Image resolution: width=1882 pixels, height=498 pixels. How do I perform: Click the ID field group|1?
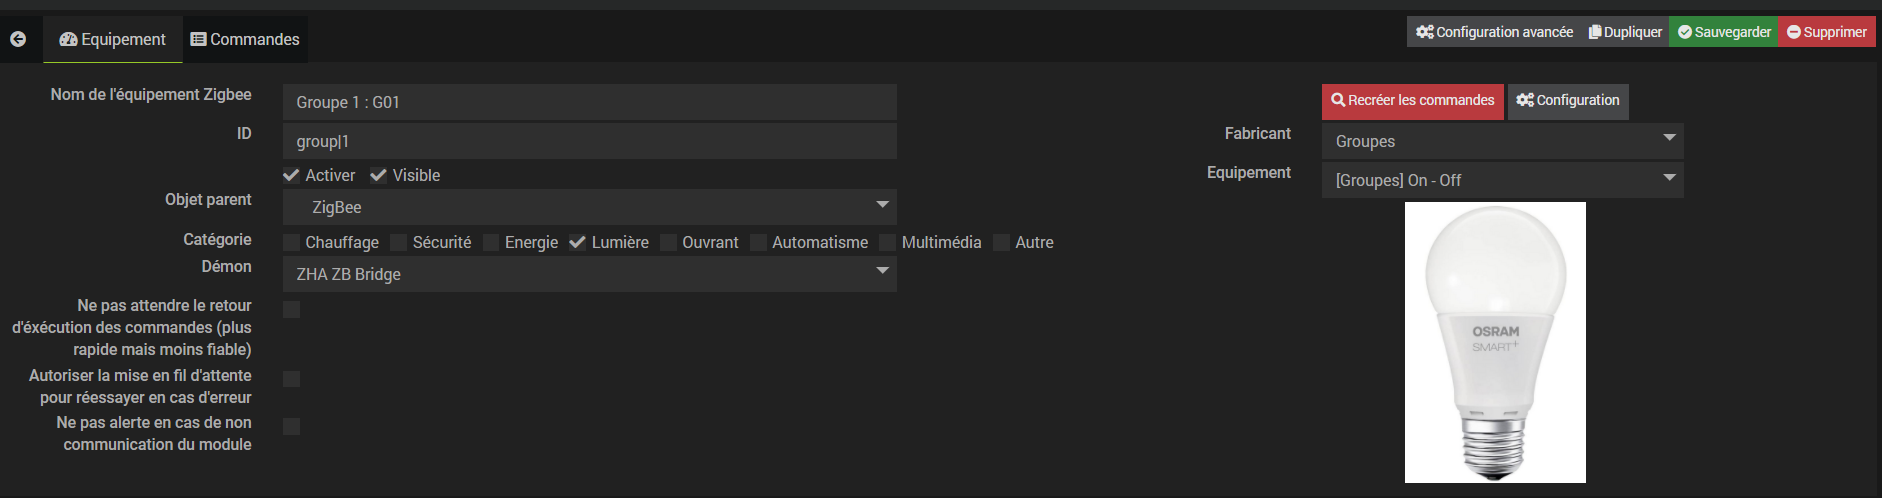[x=589, y=141]
